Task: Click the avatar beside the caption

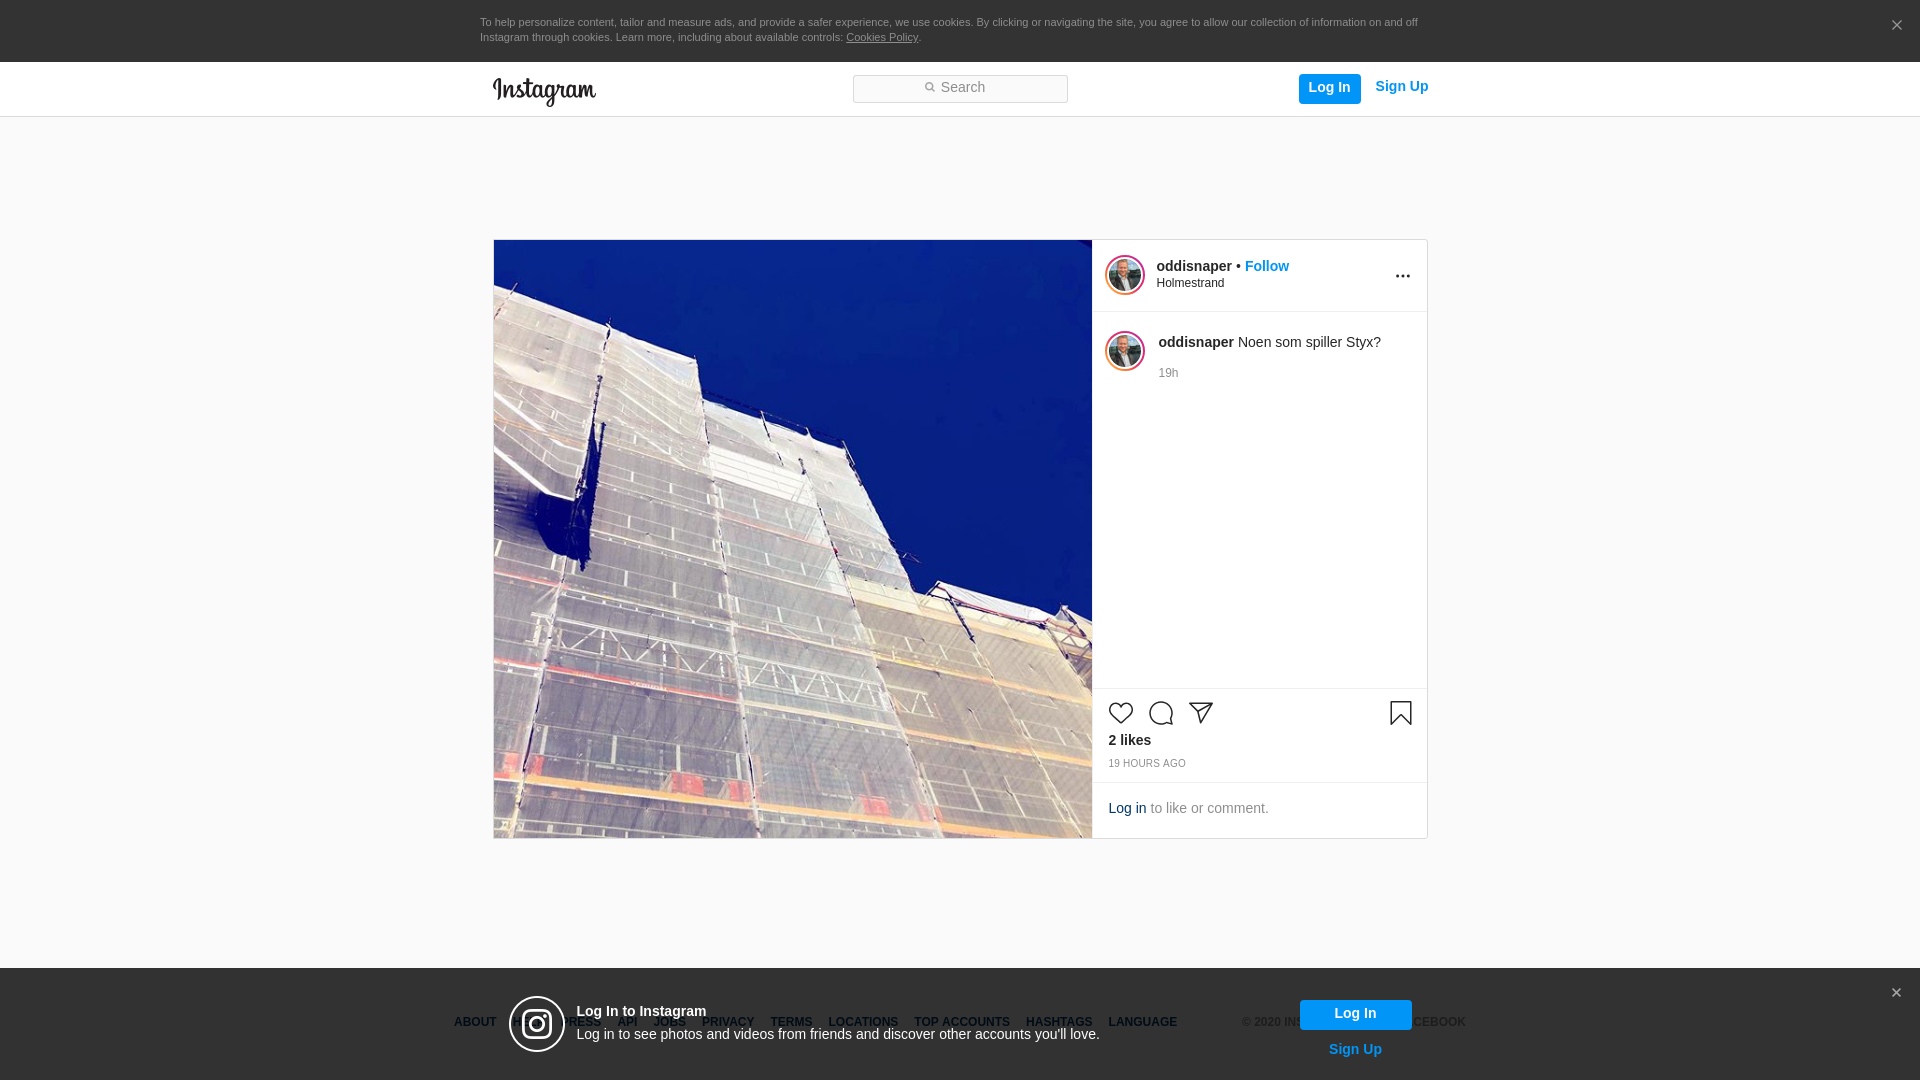Action: [1124, 351]
